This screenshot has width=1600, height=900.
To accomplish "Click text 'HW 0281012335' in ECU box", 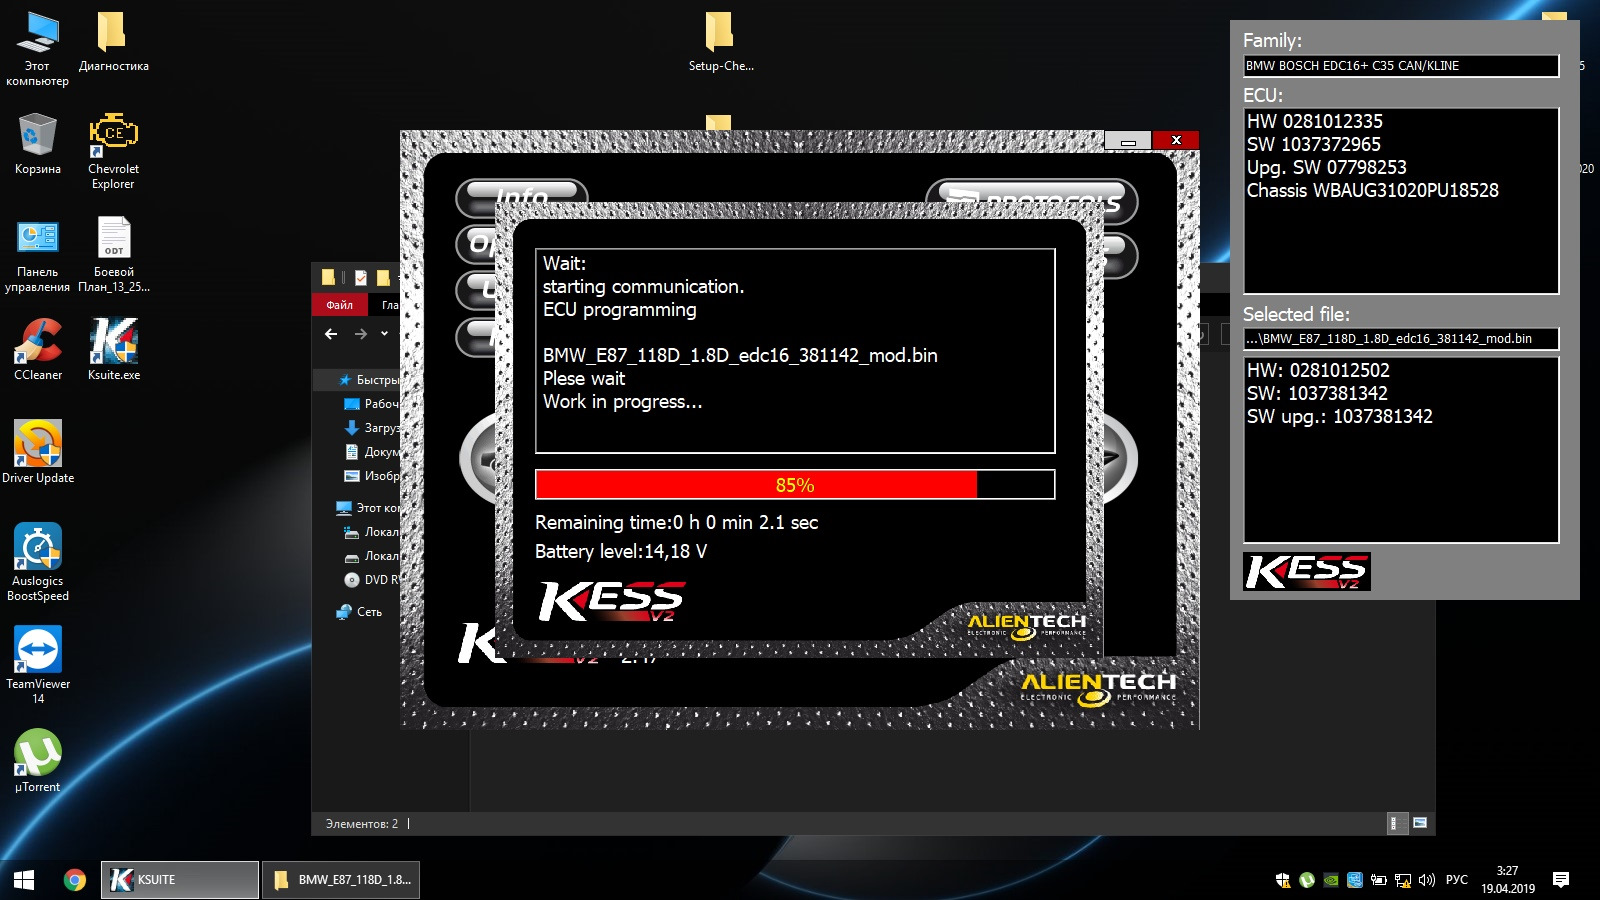I will pos(1315,121).
